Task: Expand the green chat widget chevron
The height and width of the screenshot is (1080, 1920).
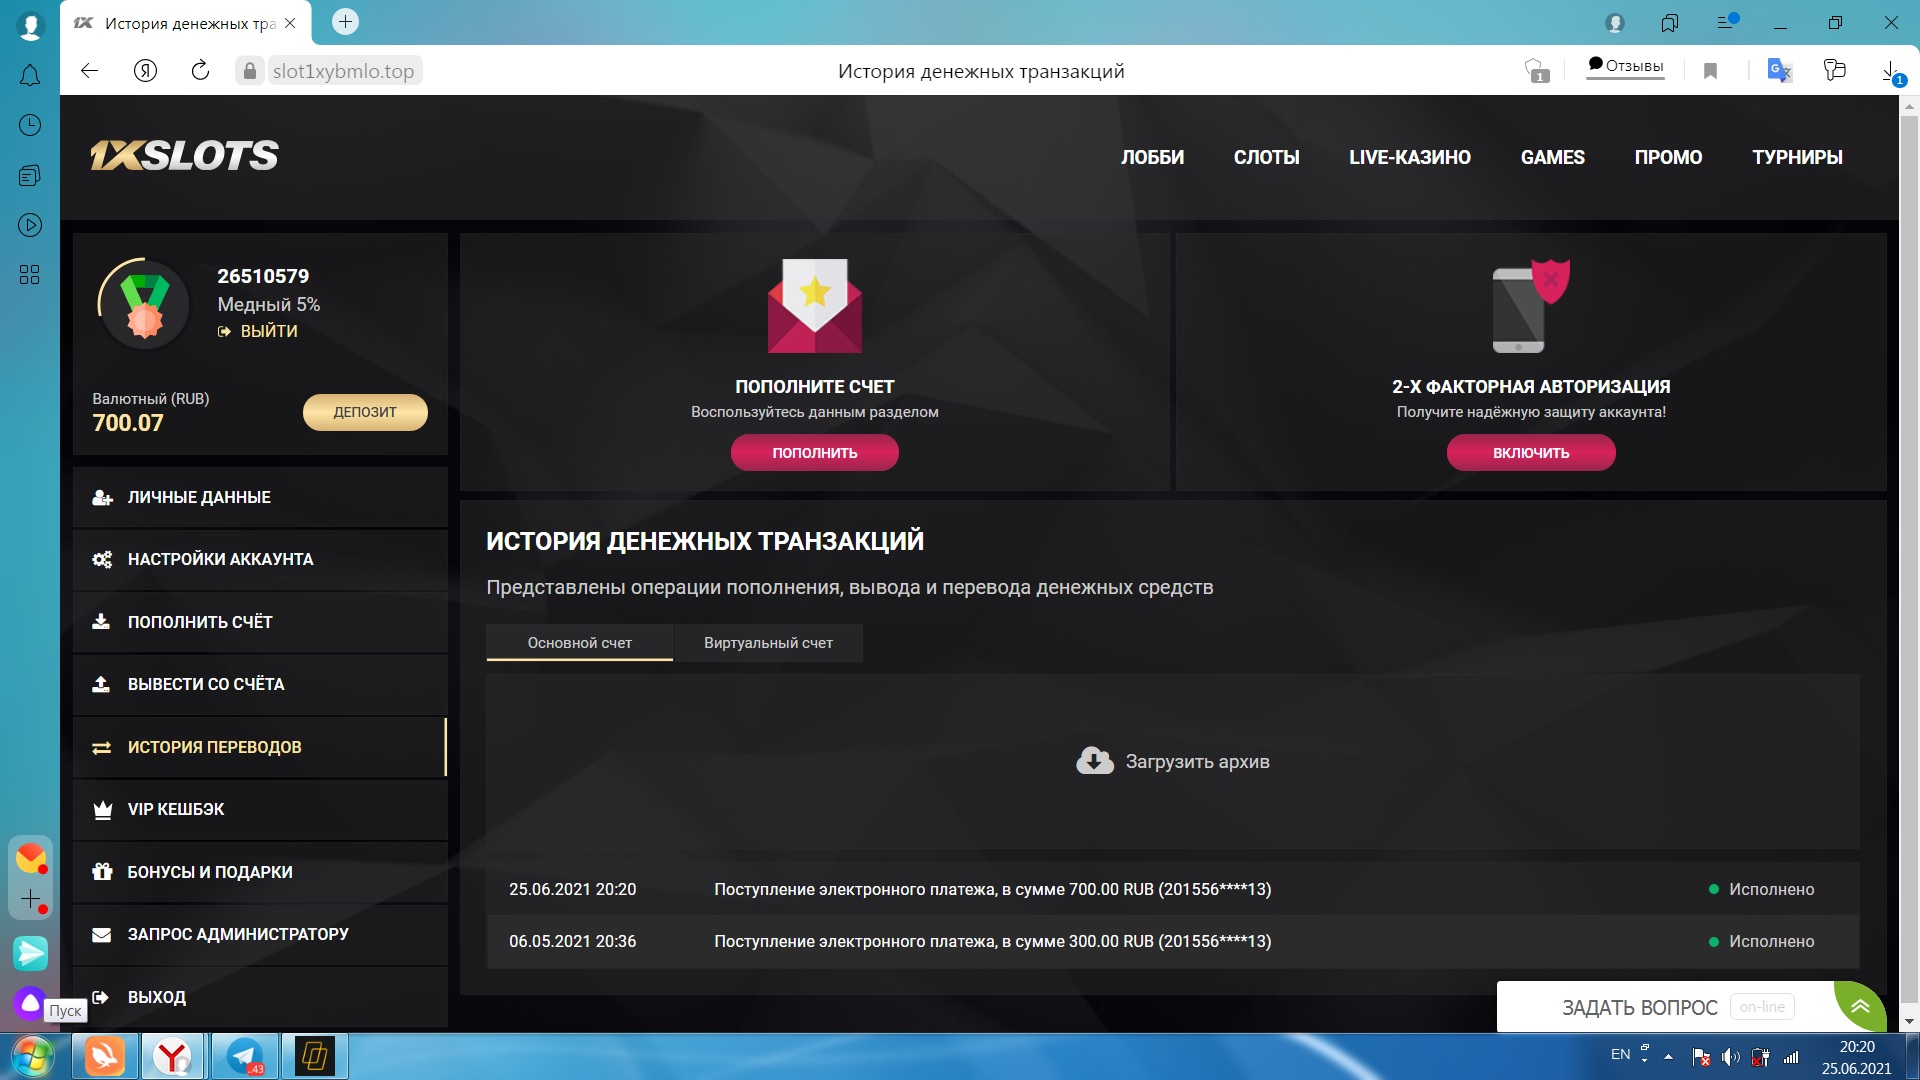Action: [1860, 1006]
